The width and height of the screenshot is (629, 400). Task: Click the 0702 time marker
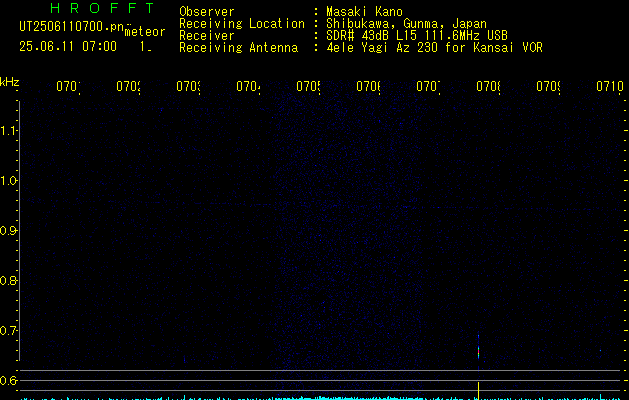(x=128, y=86)
